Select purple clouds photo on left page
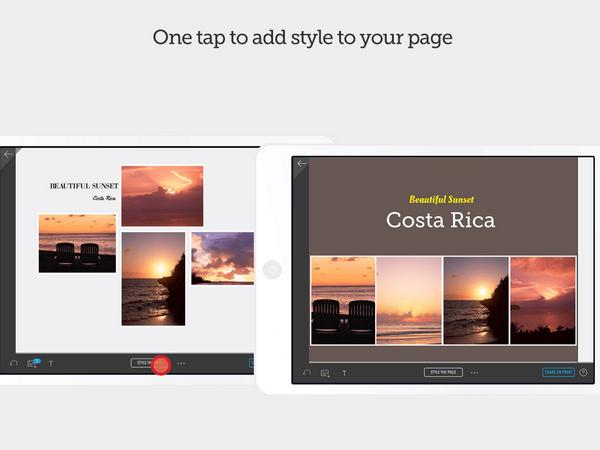The height and width of the screenshot is (450, 600). (x=222, y=258)
